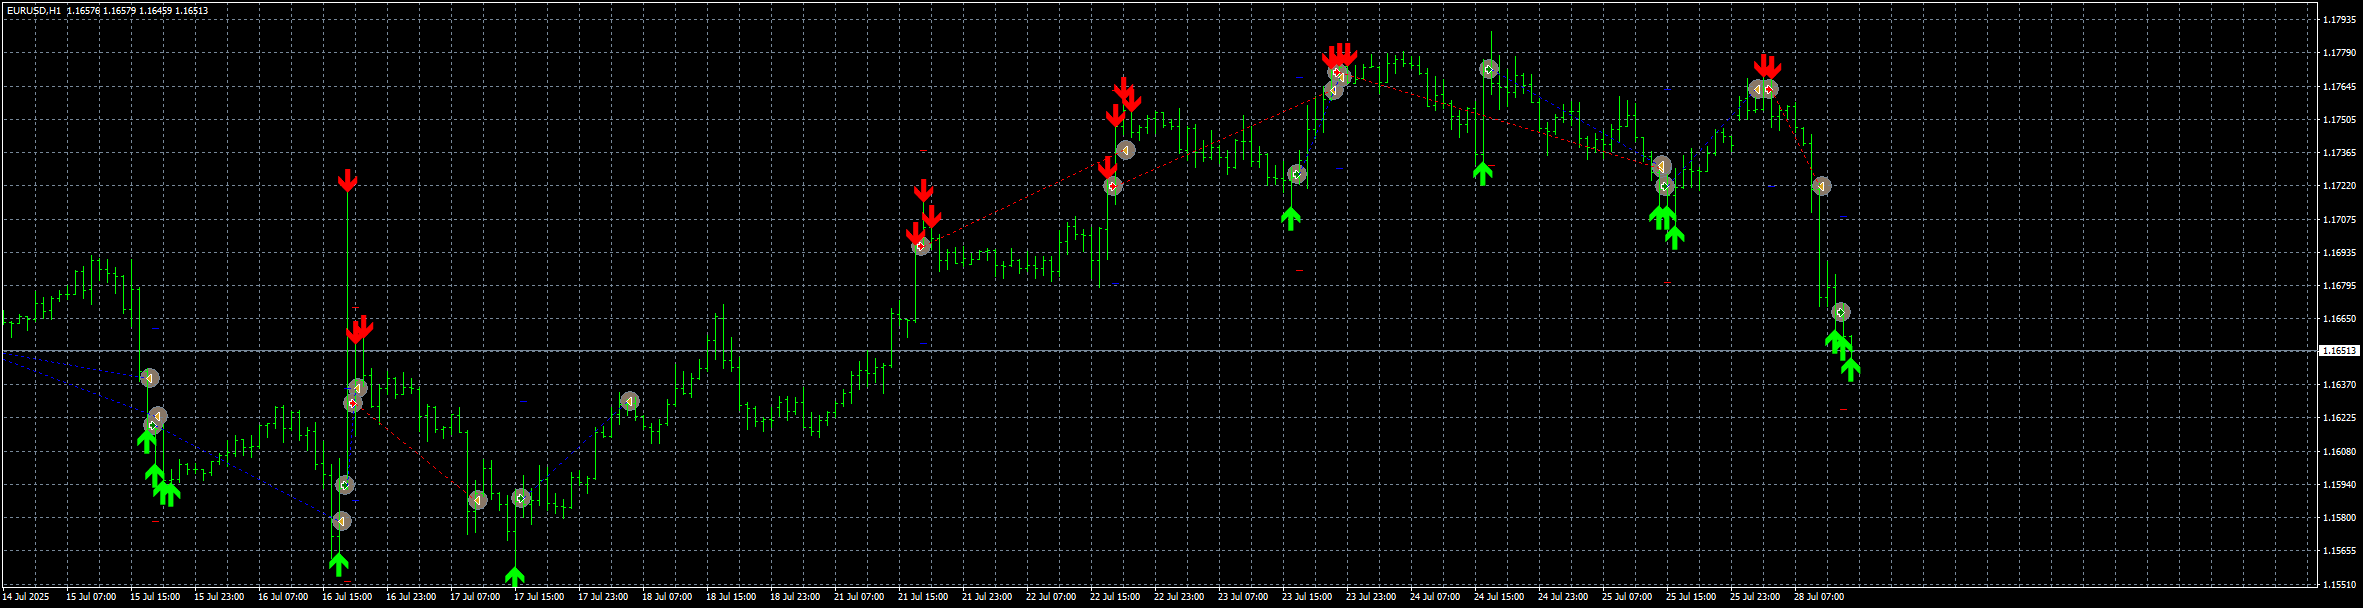Select the lowest green buy arrow near 25 Jul 15:00
The width and height of the screenshot is (2363, 608).
[1674, 237]
